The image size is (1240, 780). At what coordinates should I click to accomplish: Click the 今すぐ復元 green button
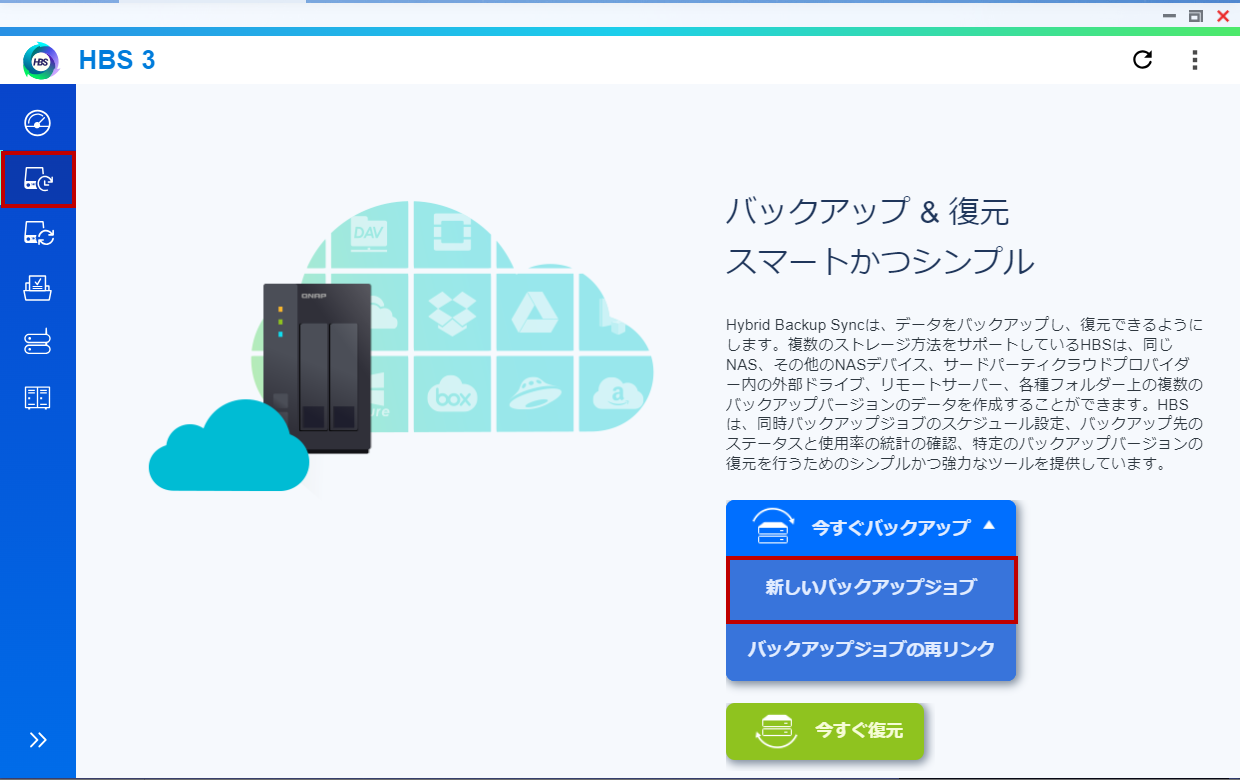pyautogui.click(x=825, y=731)
